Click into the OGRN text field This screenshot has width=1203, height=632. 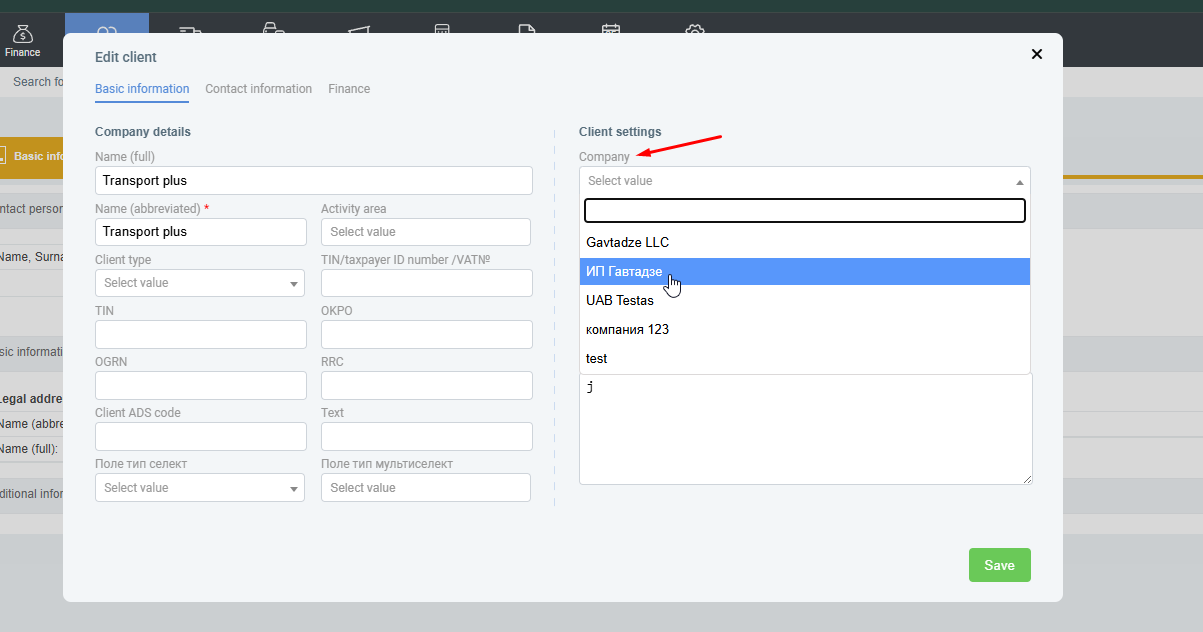click(200, 386)
